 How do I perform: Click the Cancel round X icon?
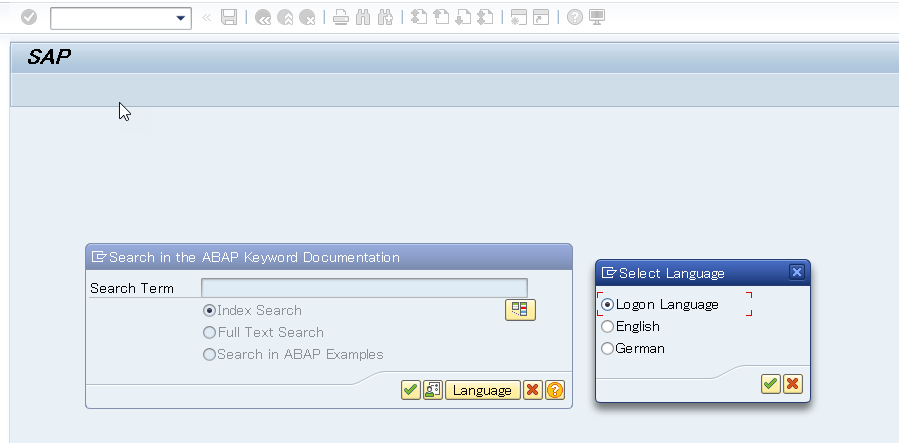[307, 18]
